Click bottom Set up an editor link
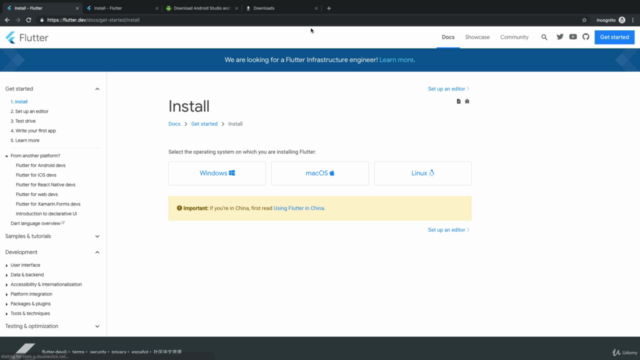Screen dimensions: 640x360 [448, 230]
